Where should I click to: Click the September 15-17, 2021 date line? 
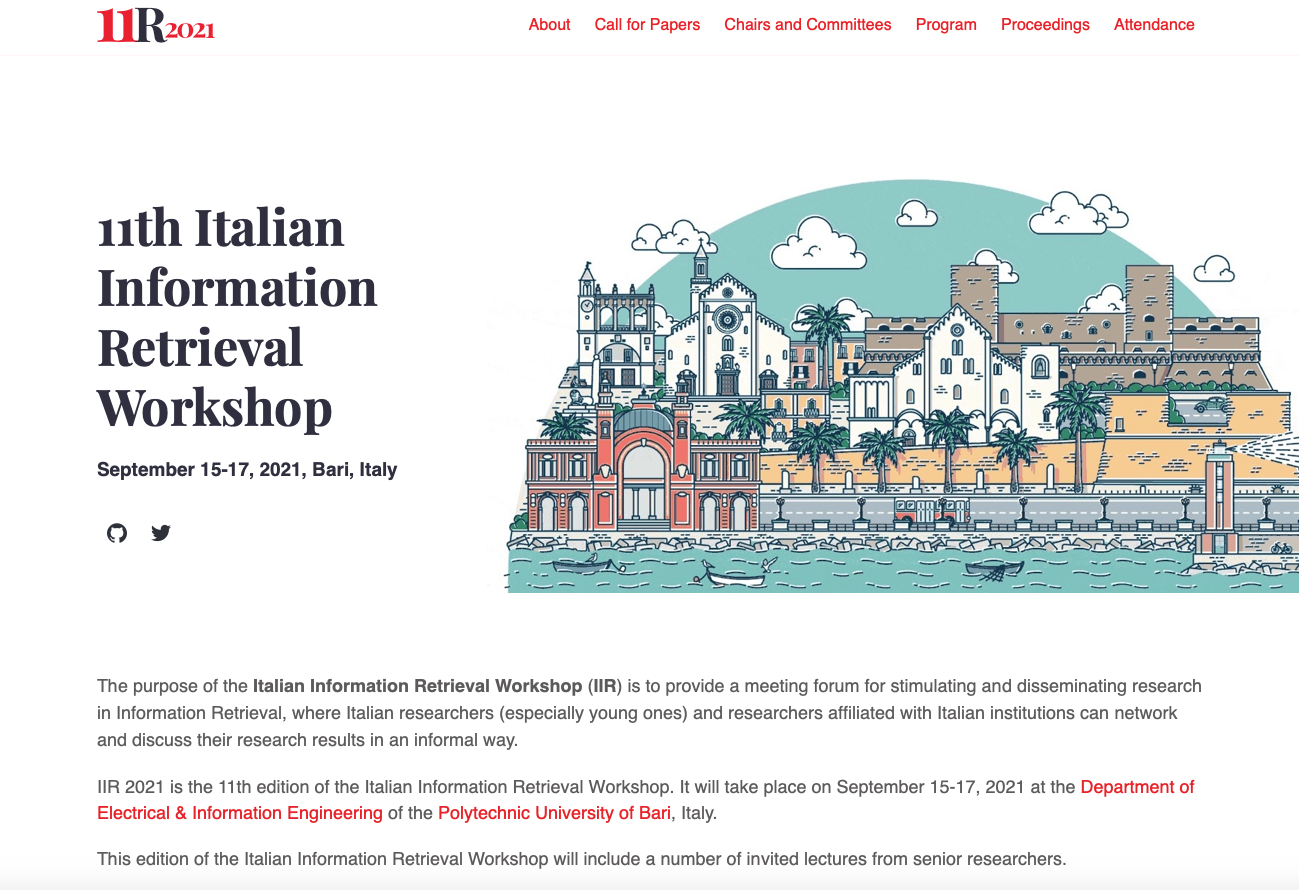[x=247, y=470]
